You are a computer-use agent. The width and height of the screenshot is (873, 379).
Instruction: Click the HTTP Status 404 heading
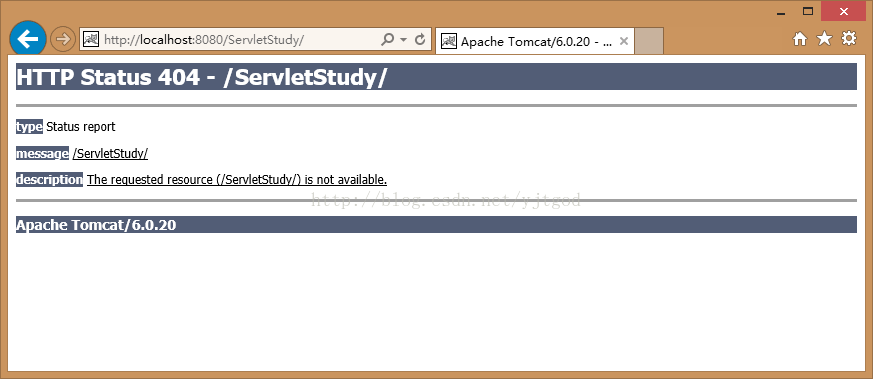[201, 77]
